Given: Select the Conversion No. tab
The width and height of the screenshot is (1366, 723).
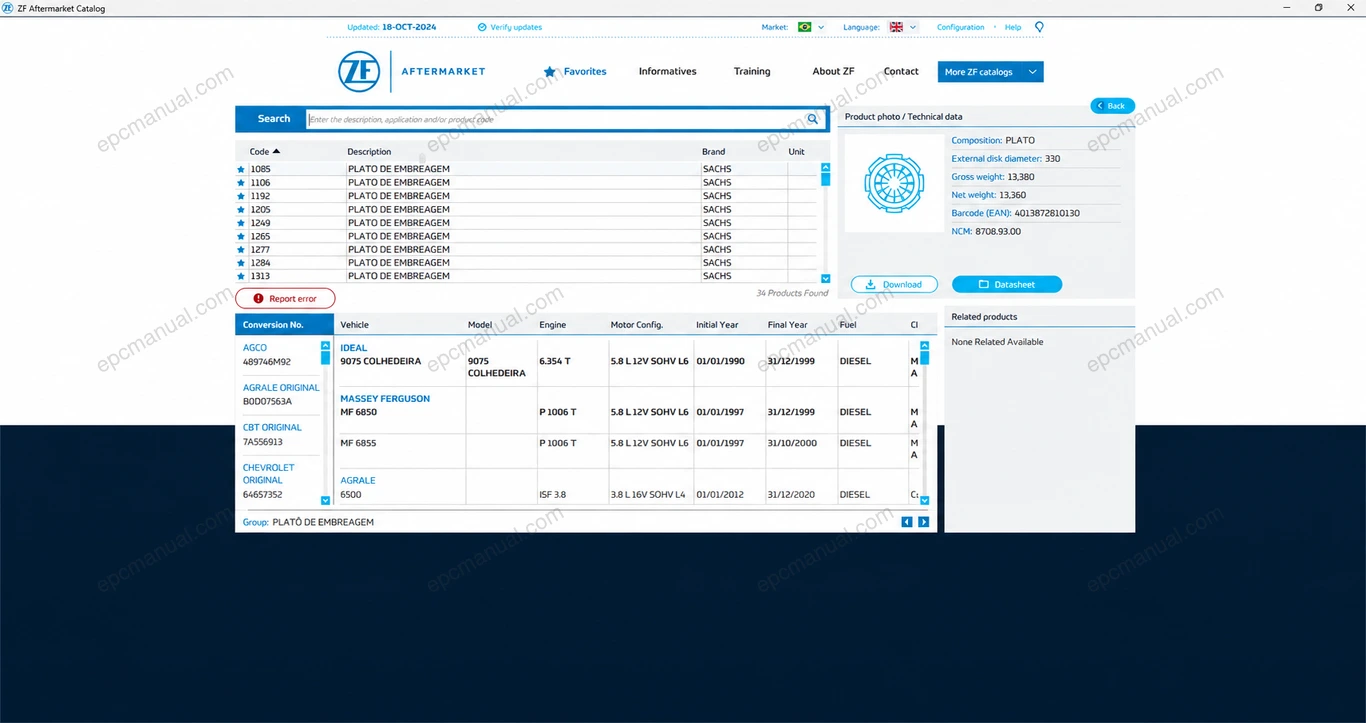Looking at the screenshot, I should click(x=284, y=324).
